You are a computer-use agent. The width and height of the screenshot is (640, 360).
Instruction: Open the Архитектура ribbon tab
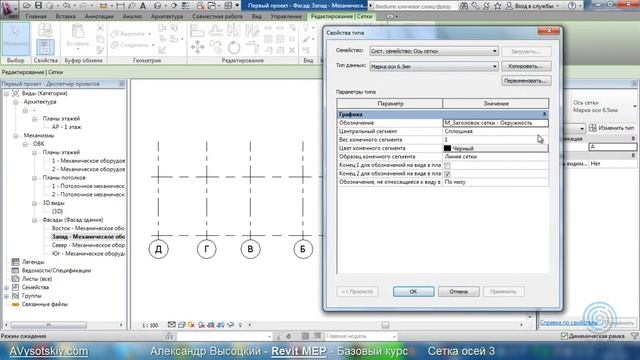click(167, 16)
